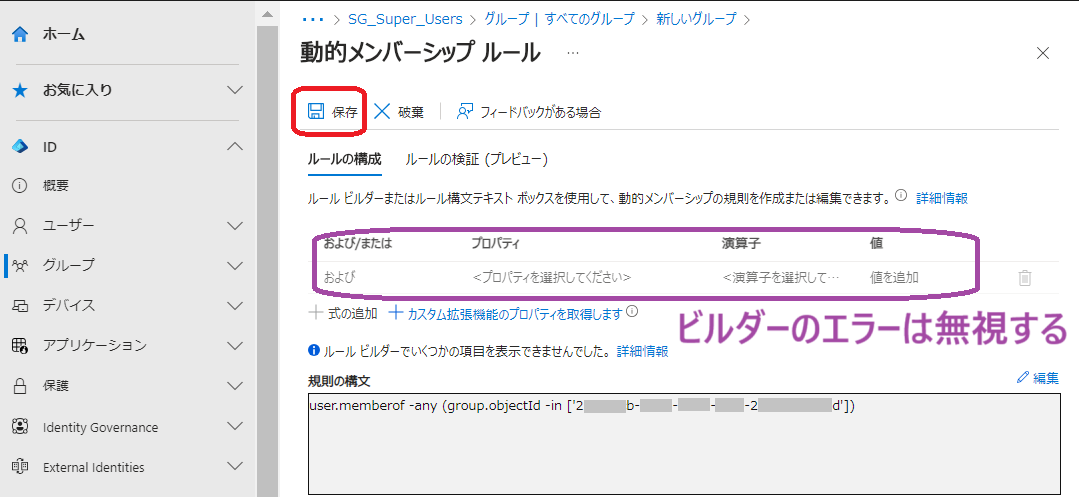Click the sidebar scrollbar up arrow
This screenshot has width=1079, height=497.
tap(268, 14)
